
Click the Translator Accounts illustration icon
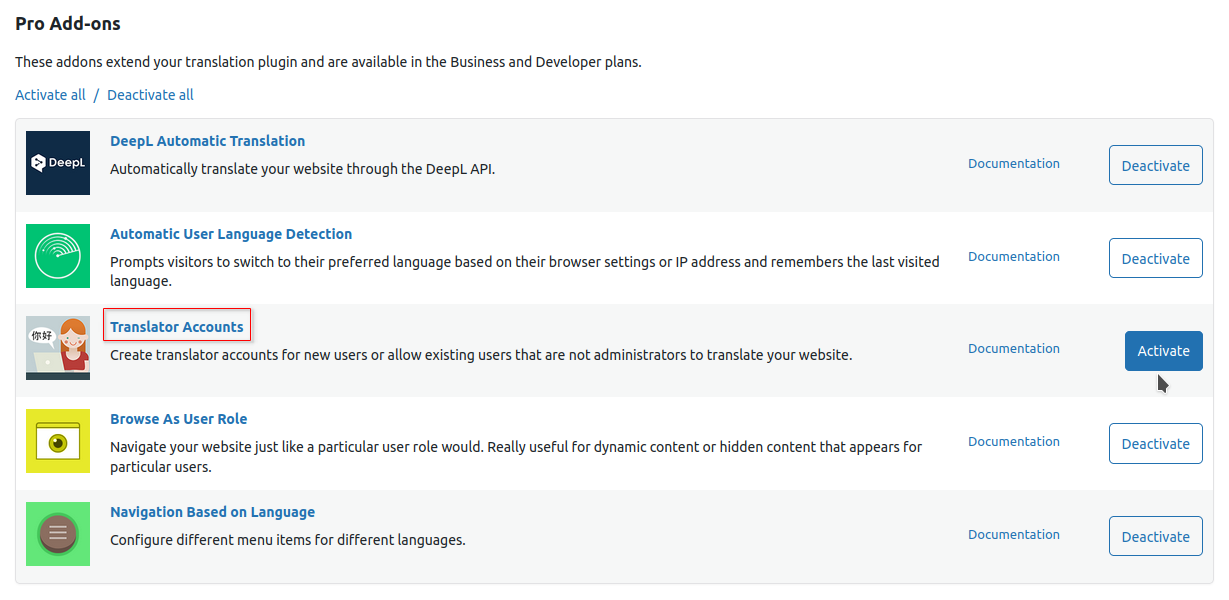click(x=58, y=348)
